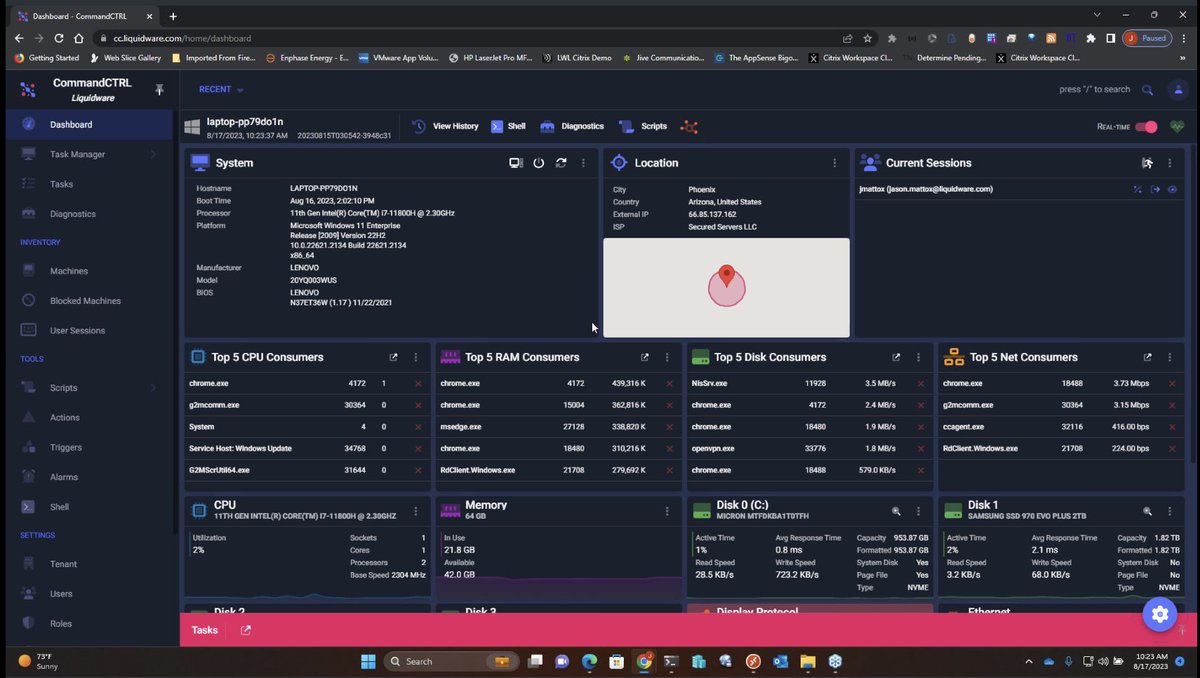Image resolution: width=1200 pixels, height=678 pixels.
Task: Click the magnifier icon in Disk 1 panel
Action: (1147, 510)
